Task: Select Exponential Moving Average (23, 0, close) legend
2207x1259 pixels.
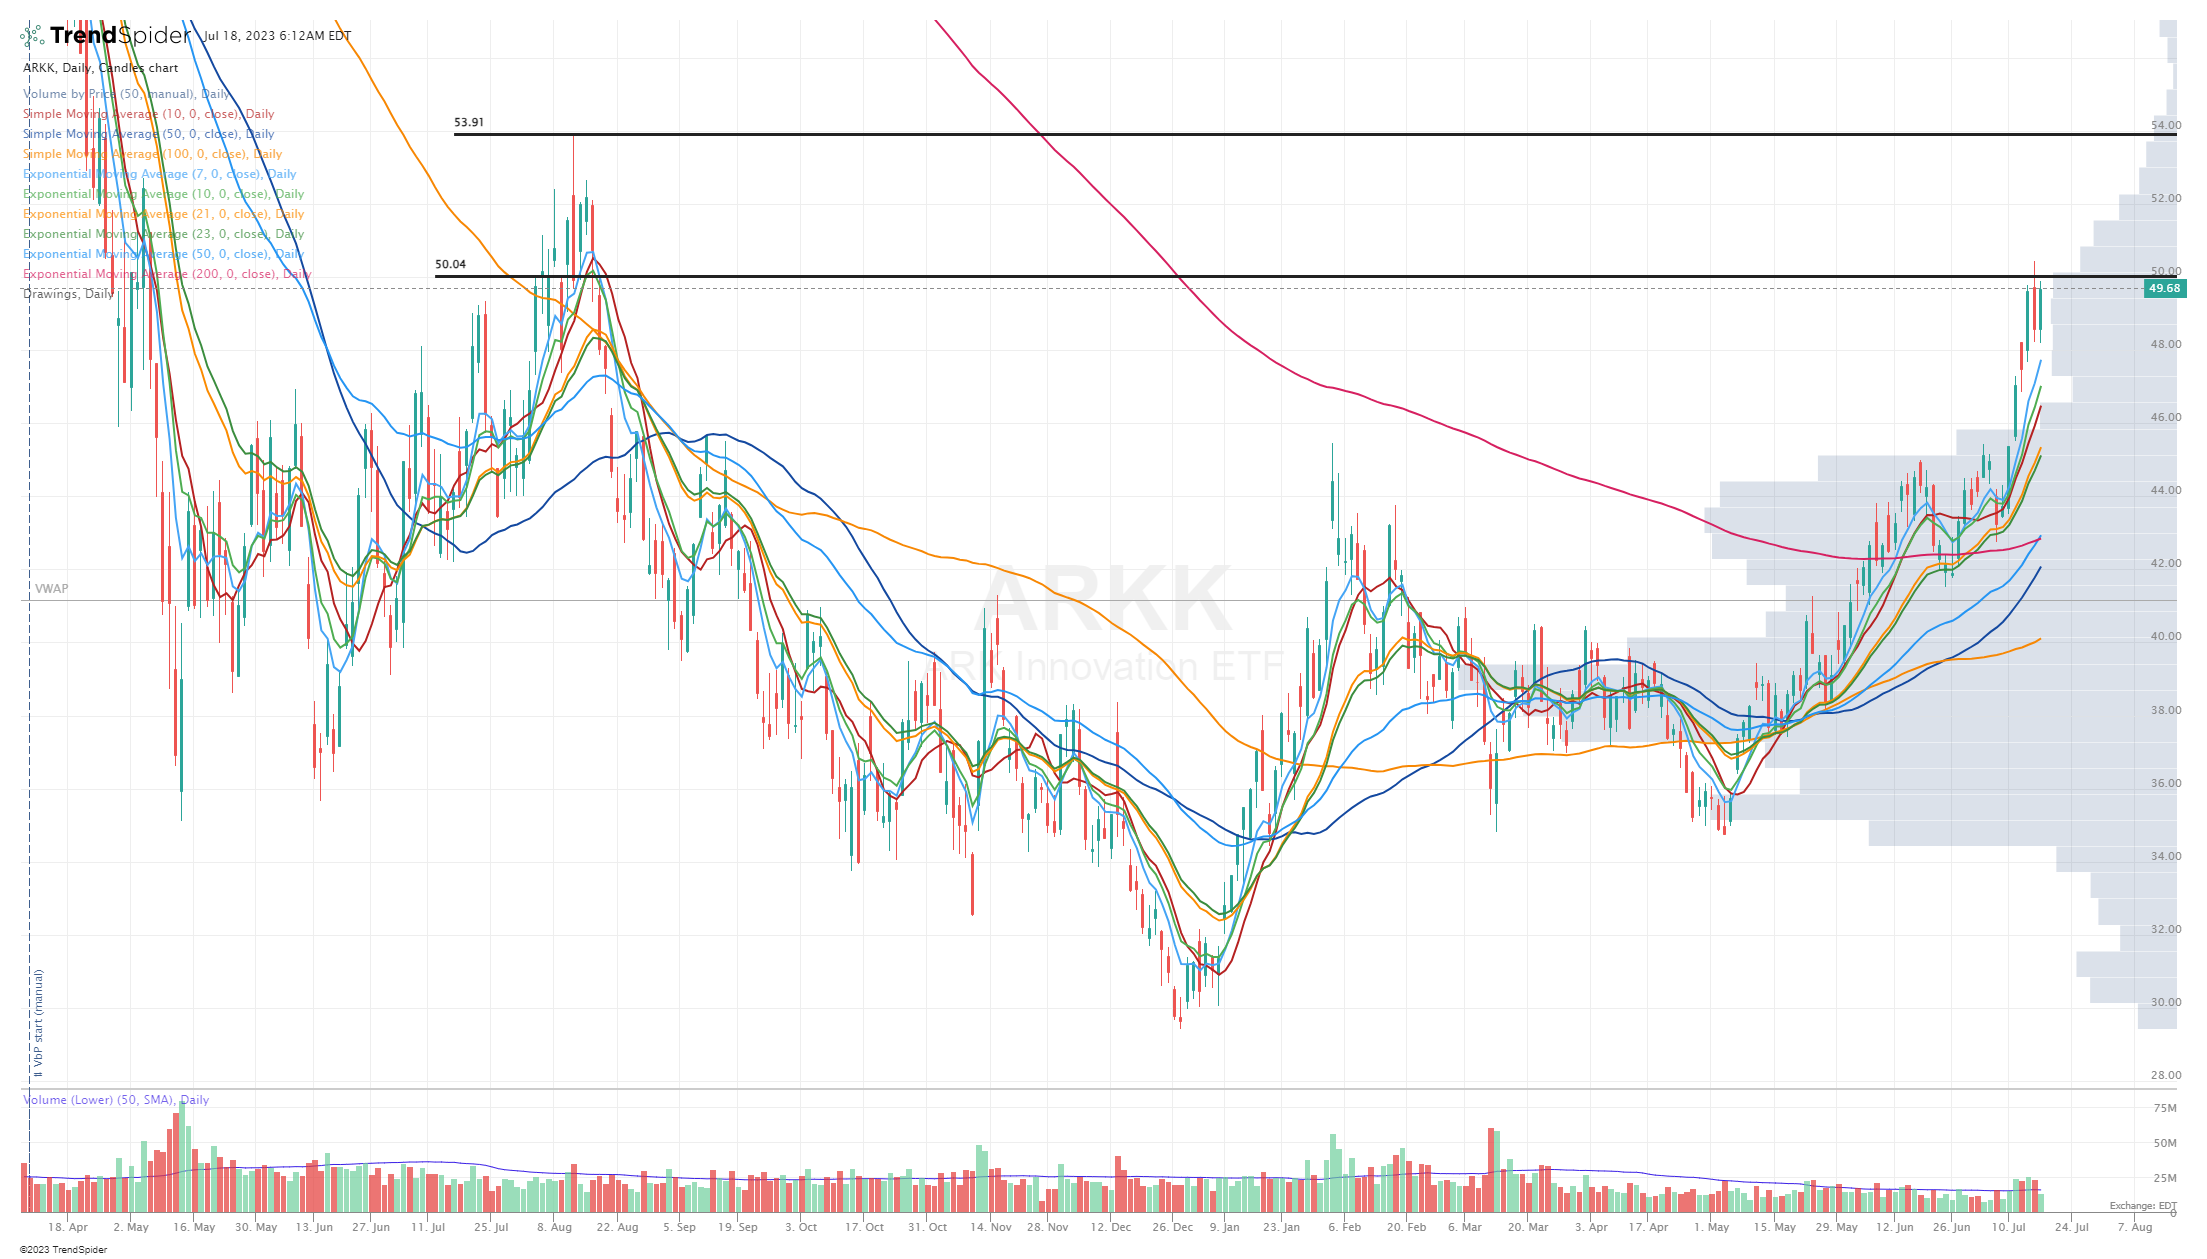Action: [164, 234]
